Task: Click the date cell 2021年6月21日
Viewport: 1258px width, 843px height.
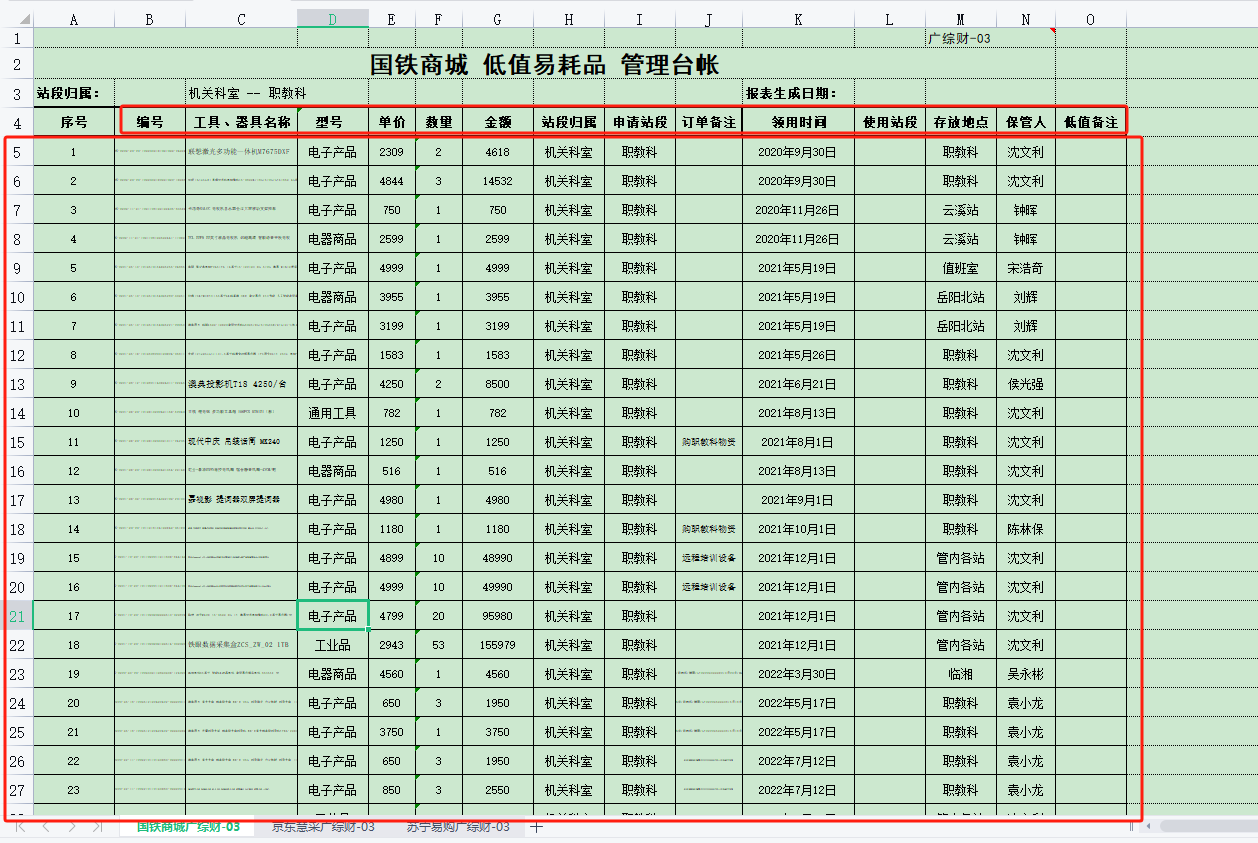Action: click(799, 384)
